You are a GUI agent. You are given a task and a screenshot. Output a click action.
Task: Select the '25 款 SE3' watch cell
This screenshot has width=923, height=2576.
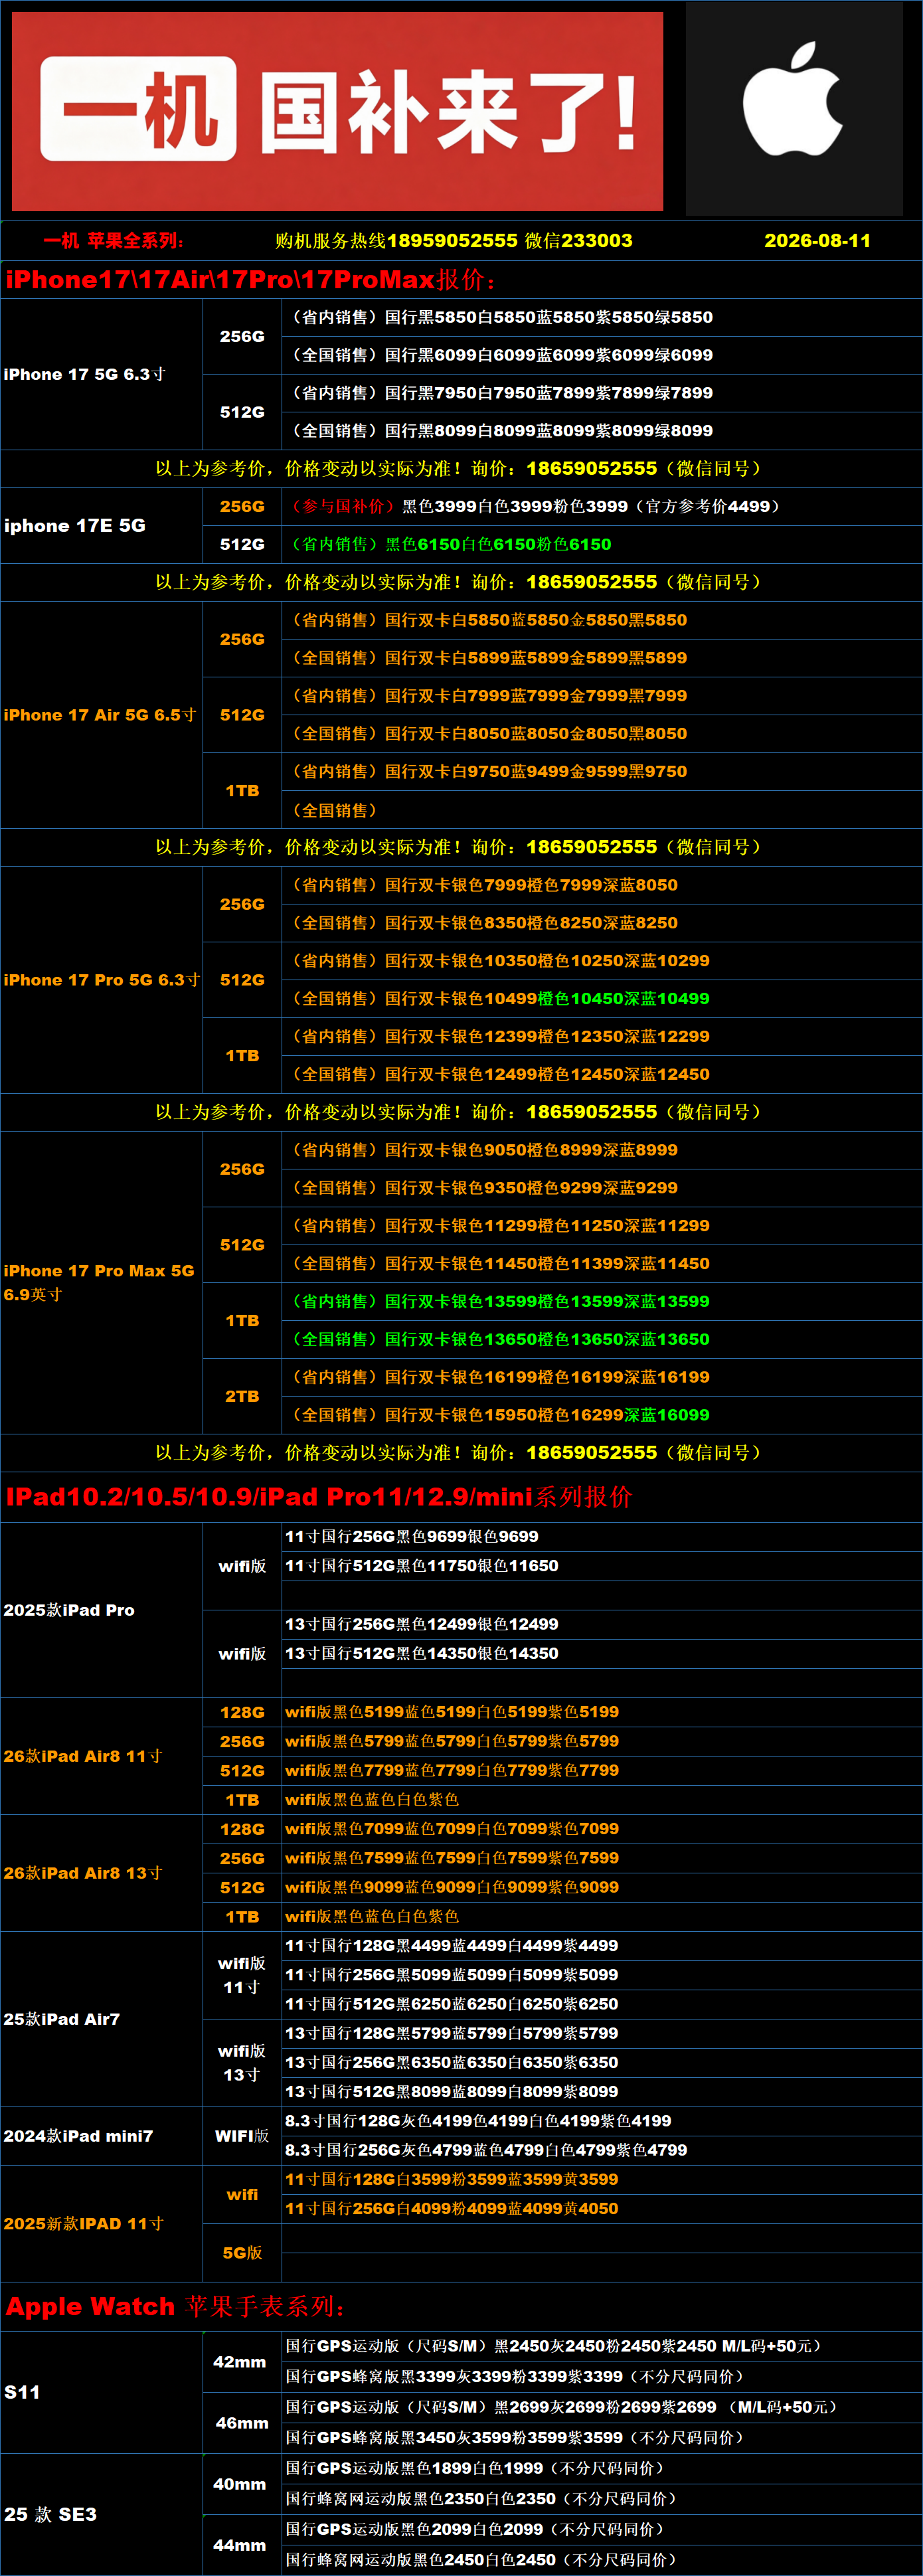click(102, 2514)
